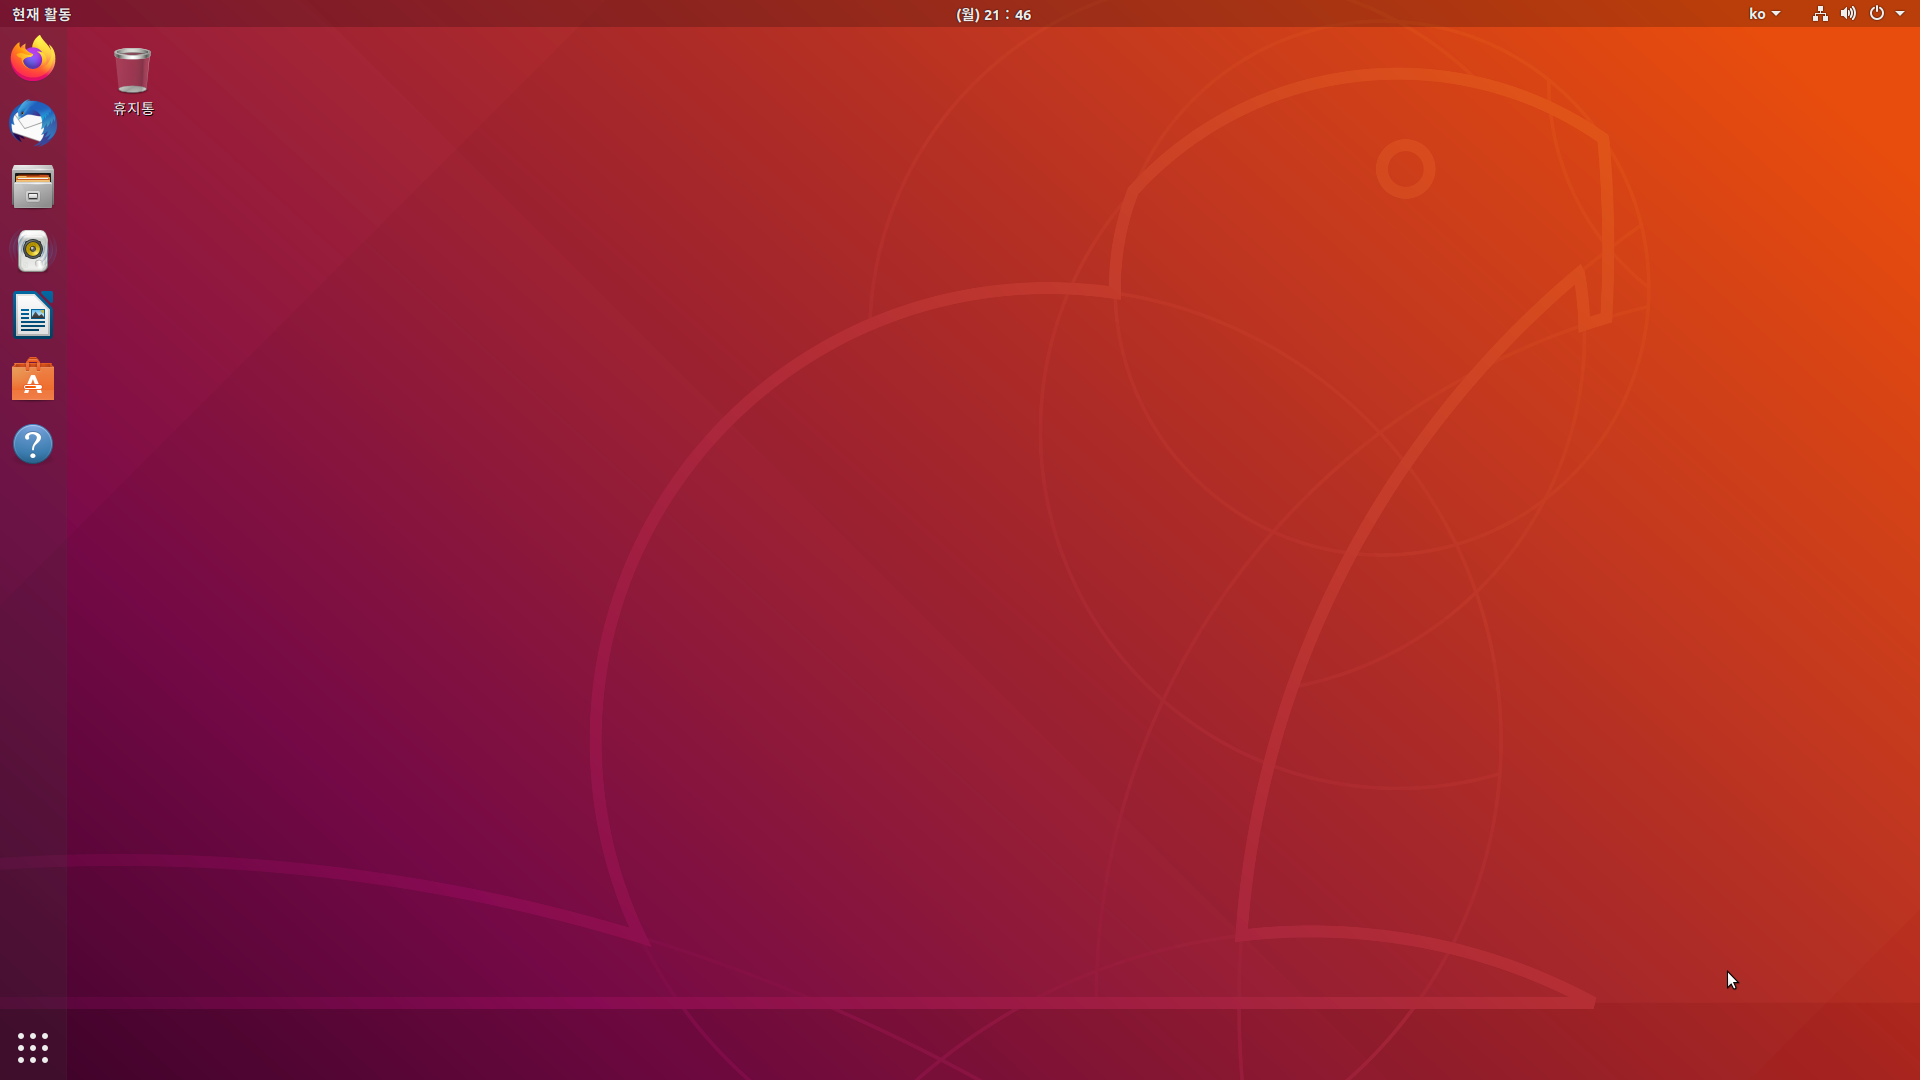Expand the system menu arrow
The width and height of the screenshot is (1920, 1080).
pyautogui.click(x=1900, y=14)
